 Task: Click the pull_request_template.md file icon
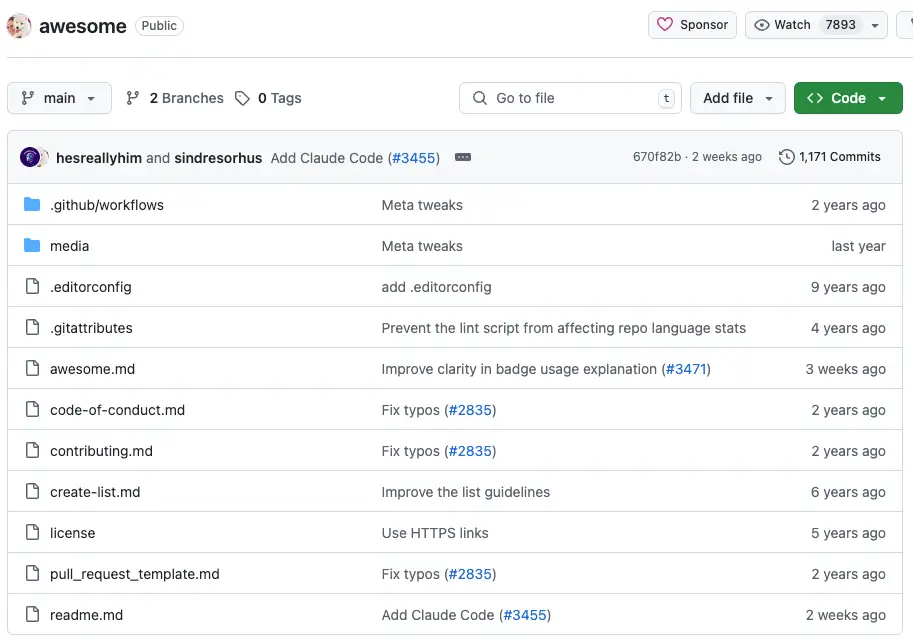[x=33, y=573]
